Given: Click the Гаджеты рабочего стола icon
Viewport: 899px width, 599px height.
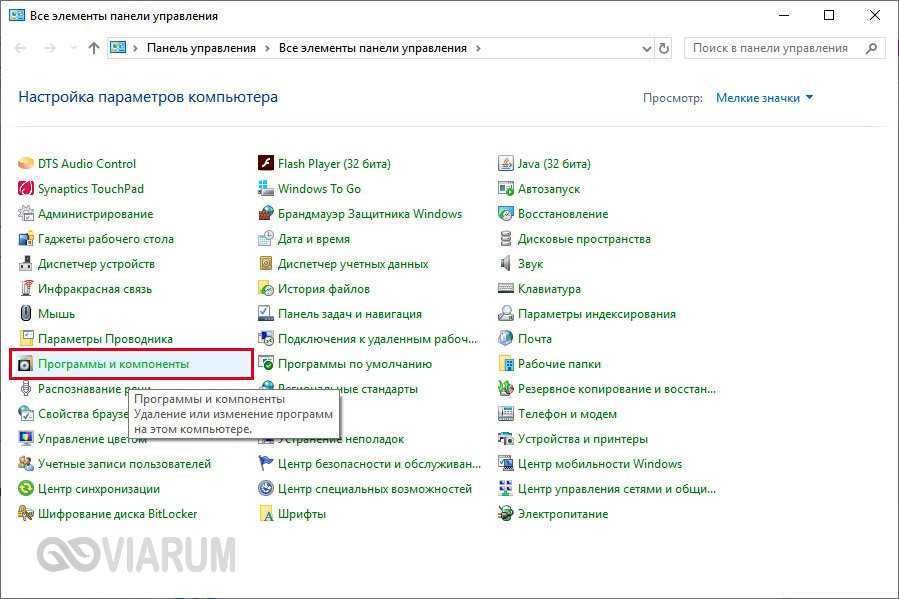Looking at the screenshot, I should pos(26,239).
